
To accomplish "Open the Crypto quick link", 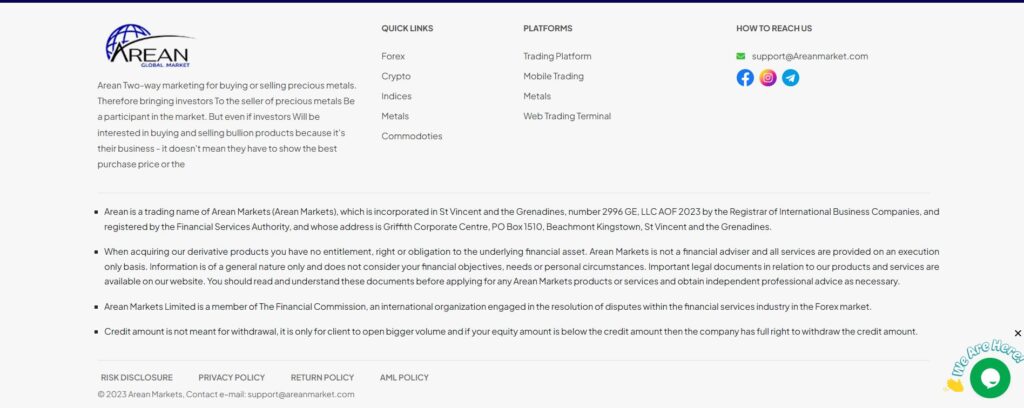I will 396,77.
